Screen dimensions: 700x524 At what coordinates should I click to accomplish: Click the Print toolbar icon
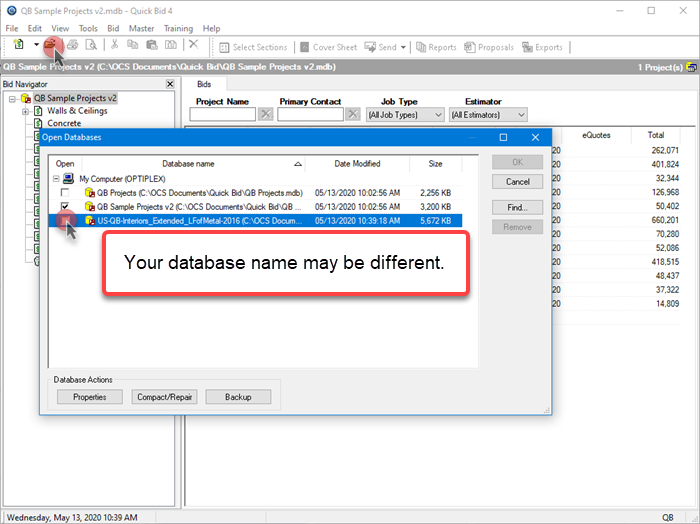[73, 44]
